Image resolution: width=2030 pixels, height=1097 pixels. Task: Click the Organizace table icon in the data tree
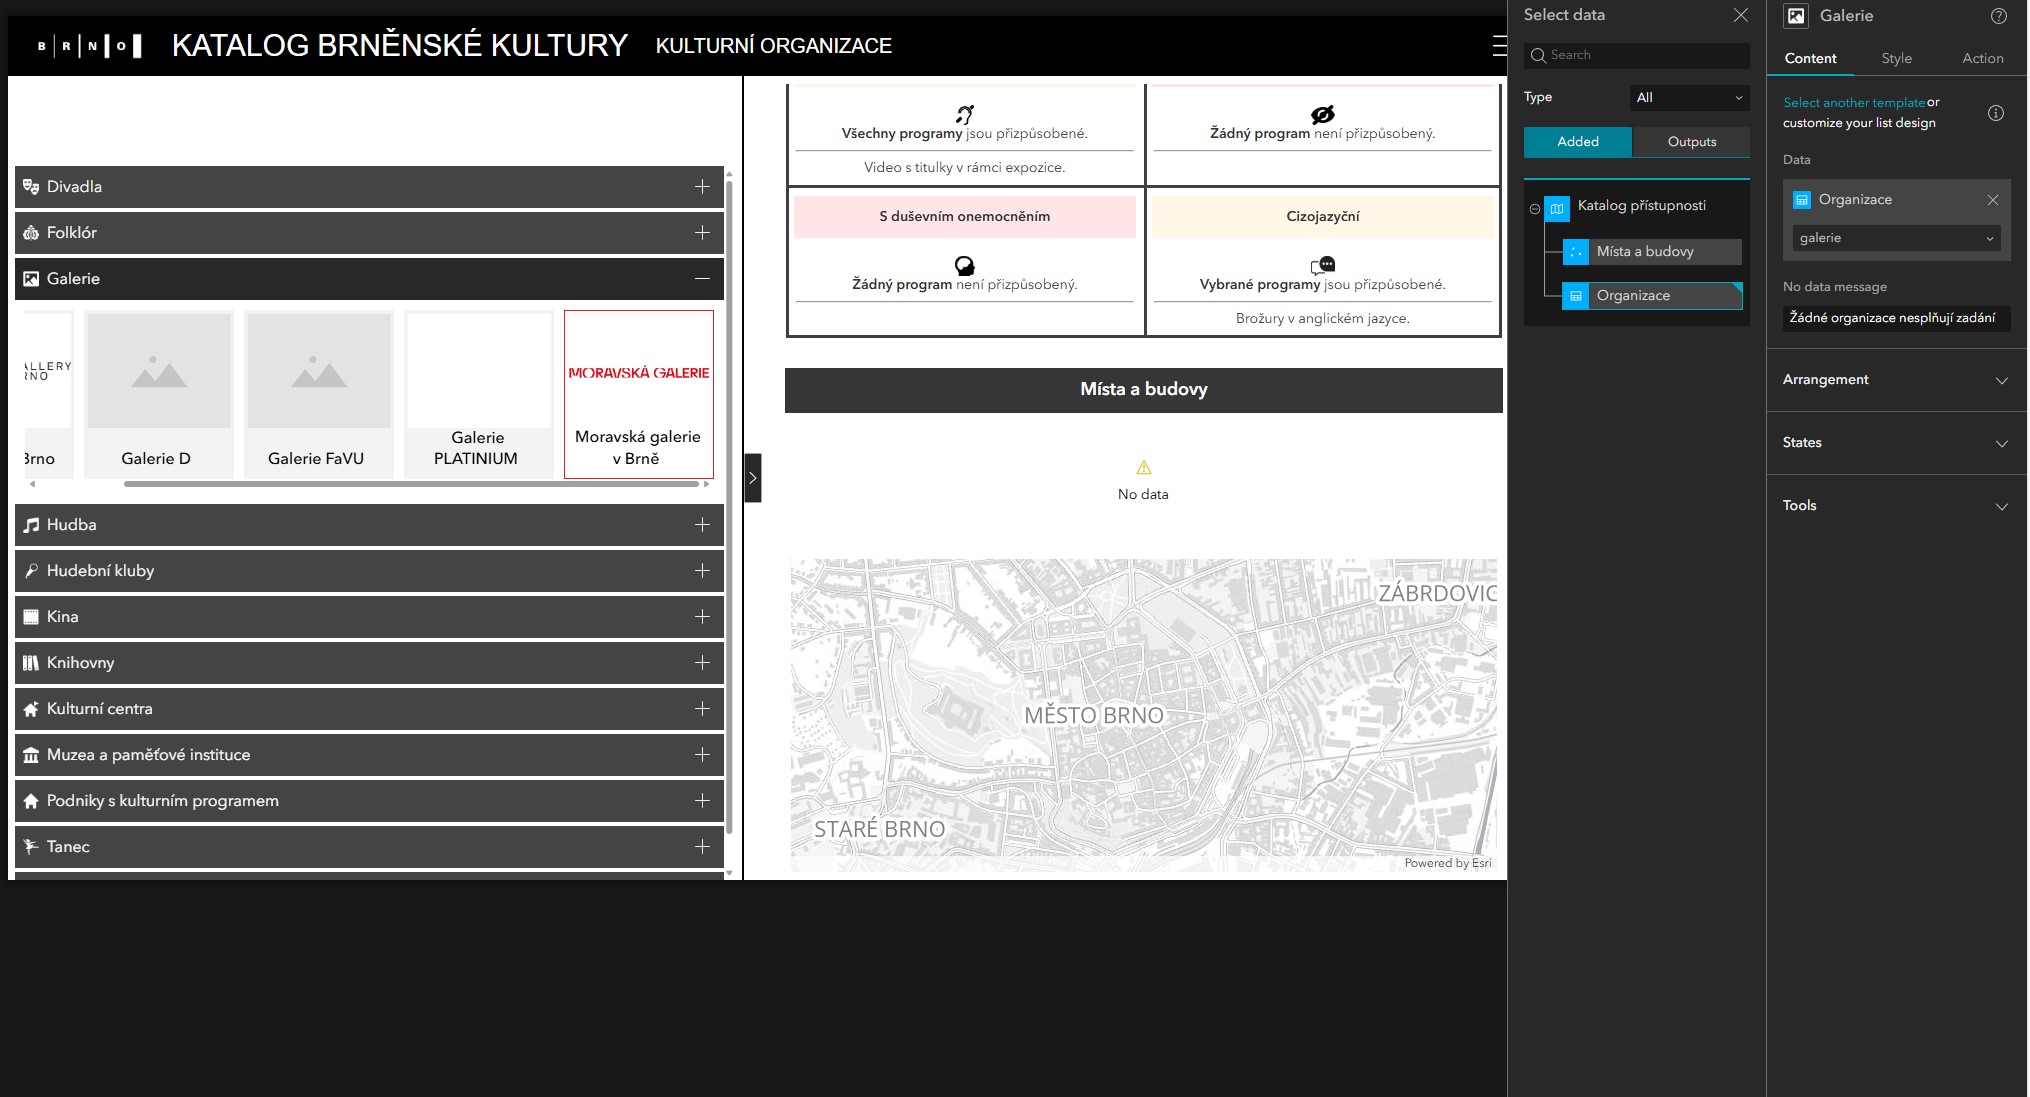click(1575, 296)
